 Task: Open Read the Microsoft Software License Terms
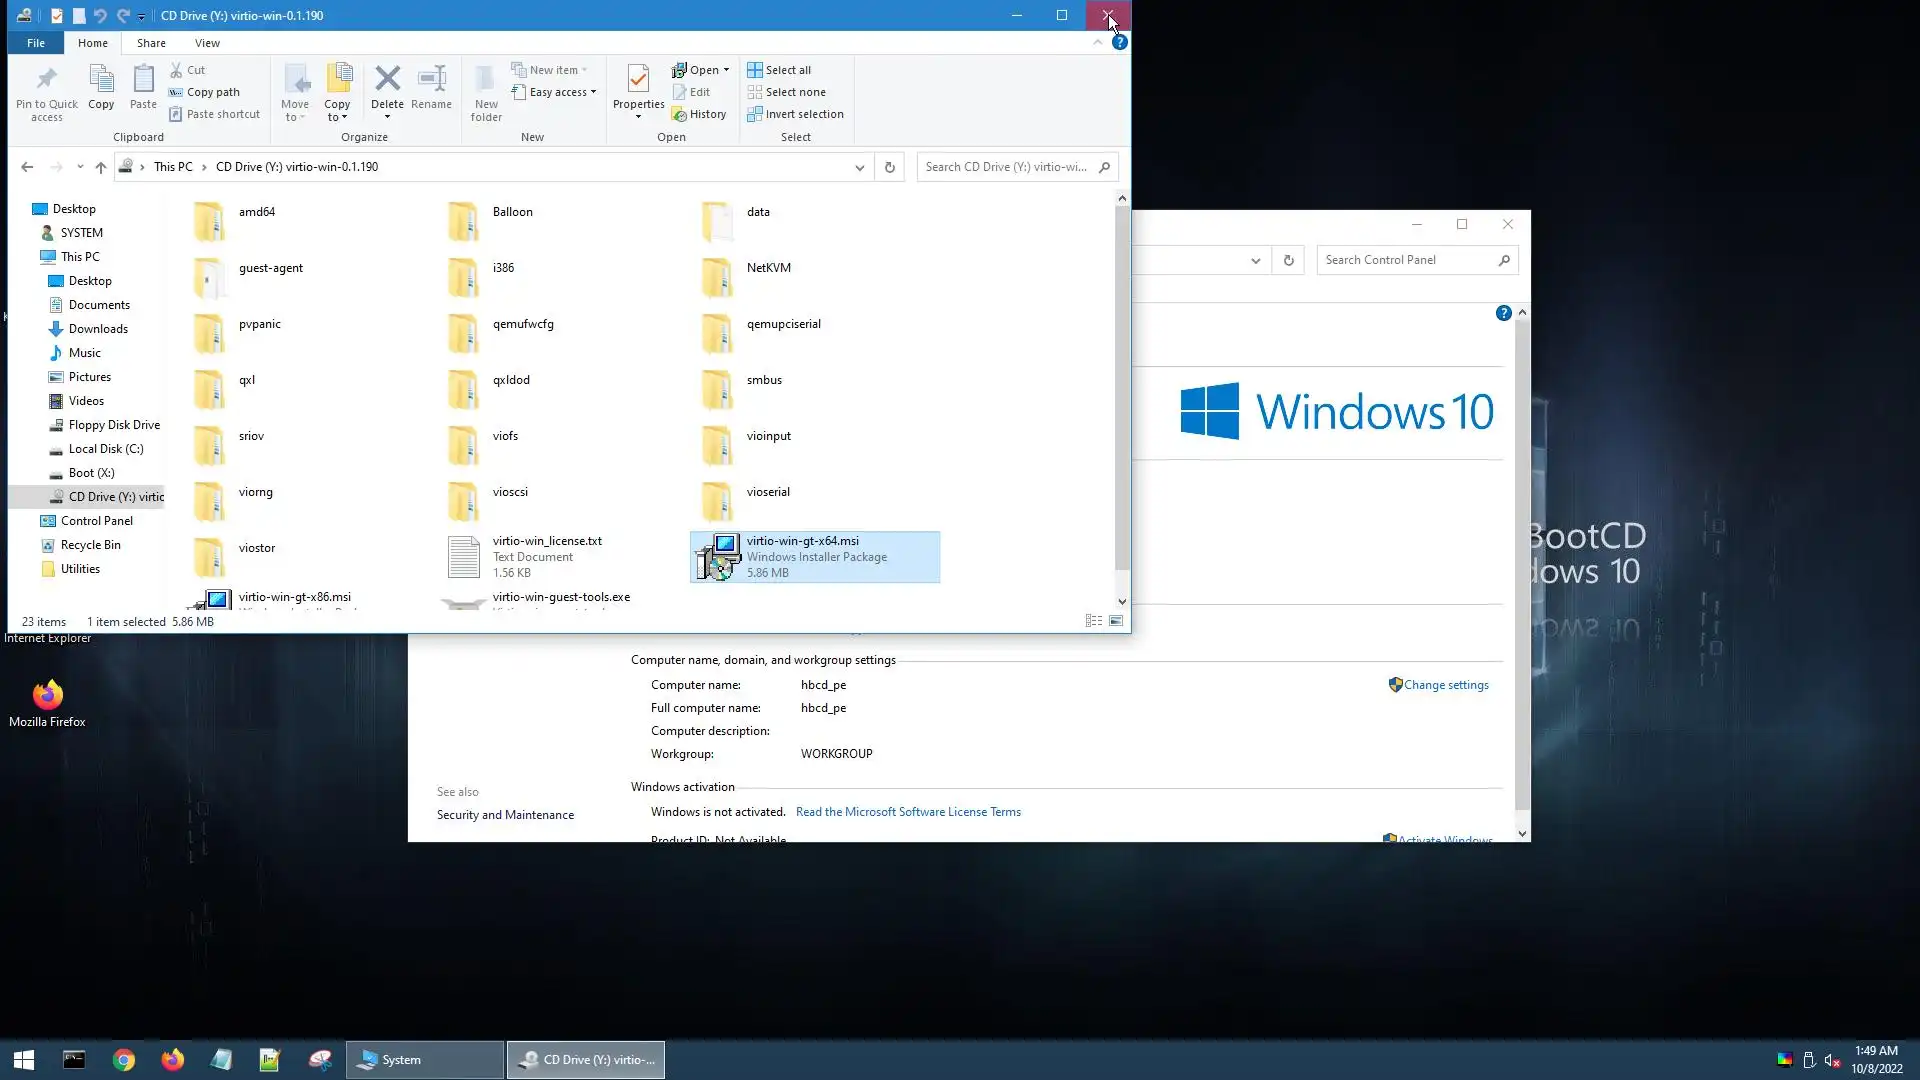[x=908, y=812]
